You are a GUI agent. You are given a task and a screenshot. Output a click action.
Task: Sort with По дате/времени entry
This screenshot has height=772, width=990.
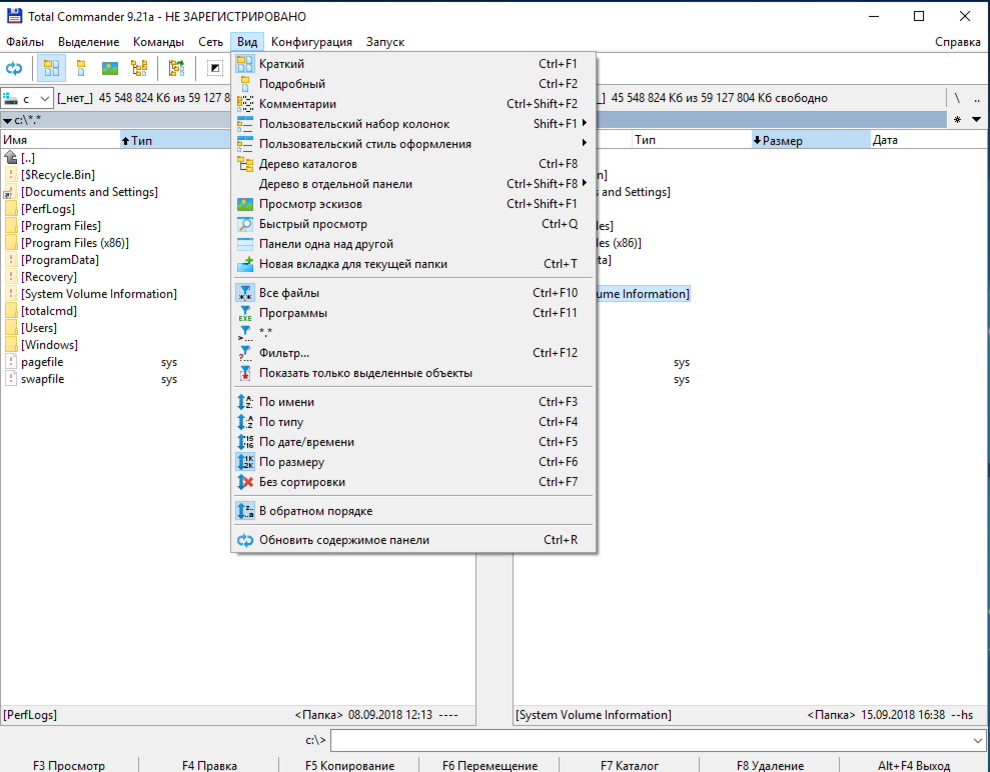(x=414, y=442)
